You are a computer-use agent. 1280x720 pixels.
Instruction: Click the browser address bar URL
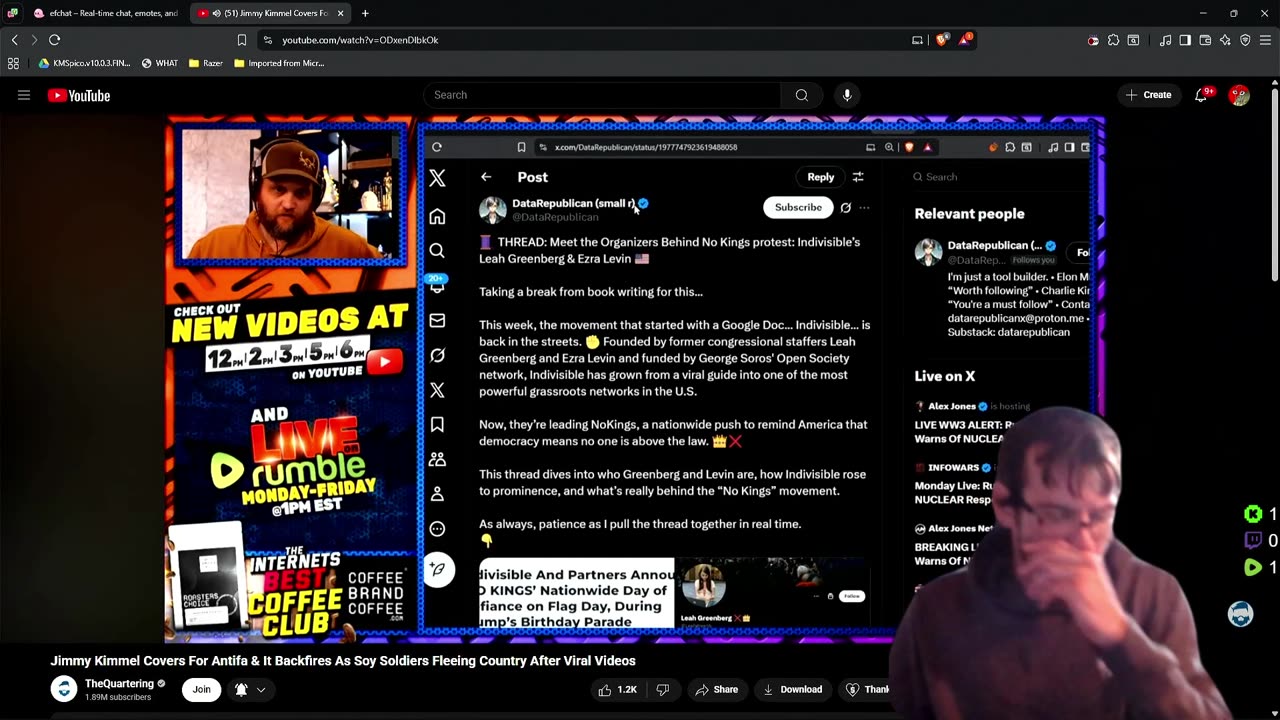360,40
